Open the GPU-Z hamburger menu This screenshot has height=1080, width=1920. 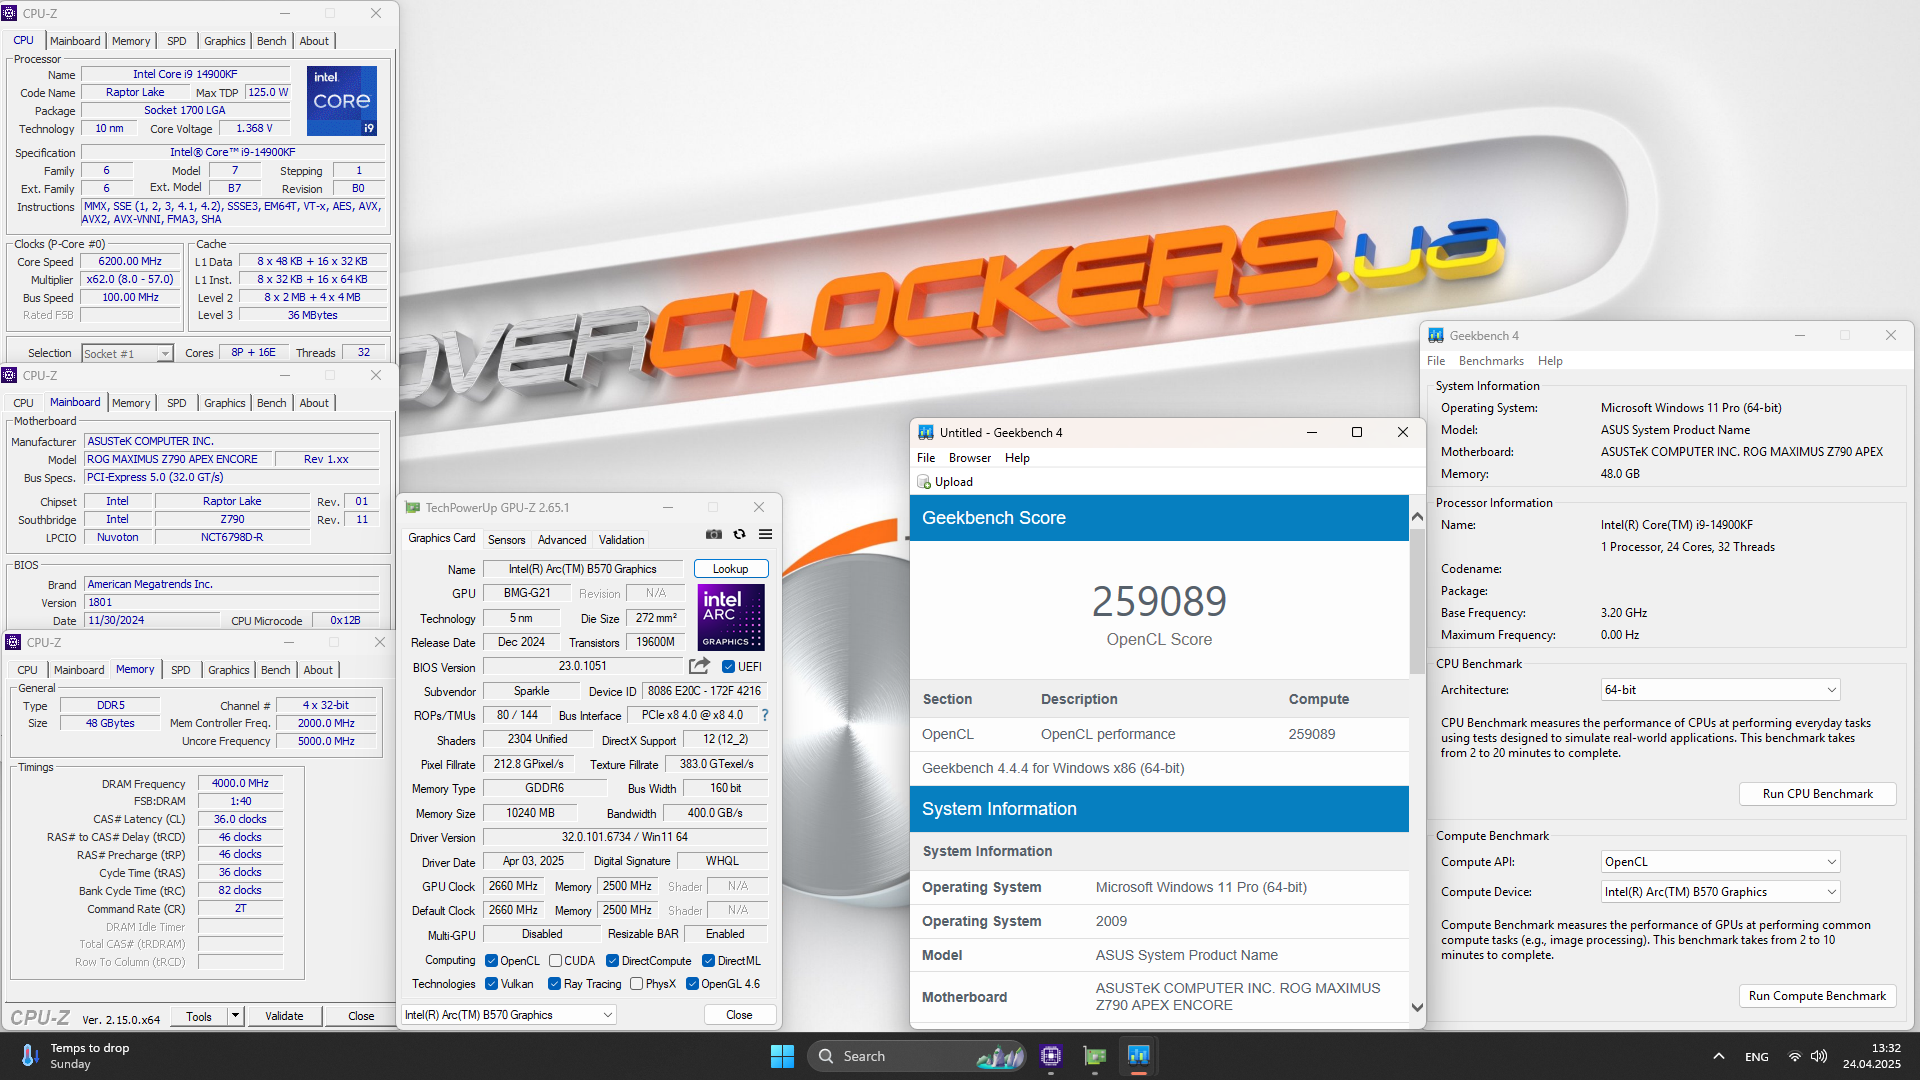coord(766,534)
